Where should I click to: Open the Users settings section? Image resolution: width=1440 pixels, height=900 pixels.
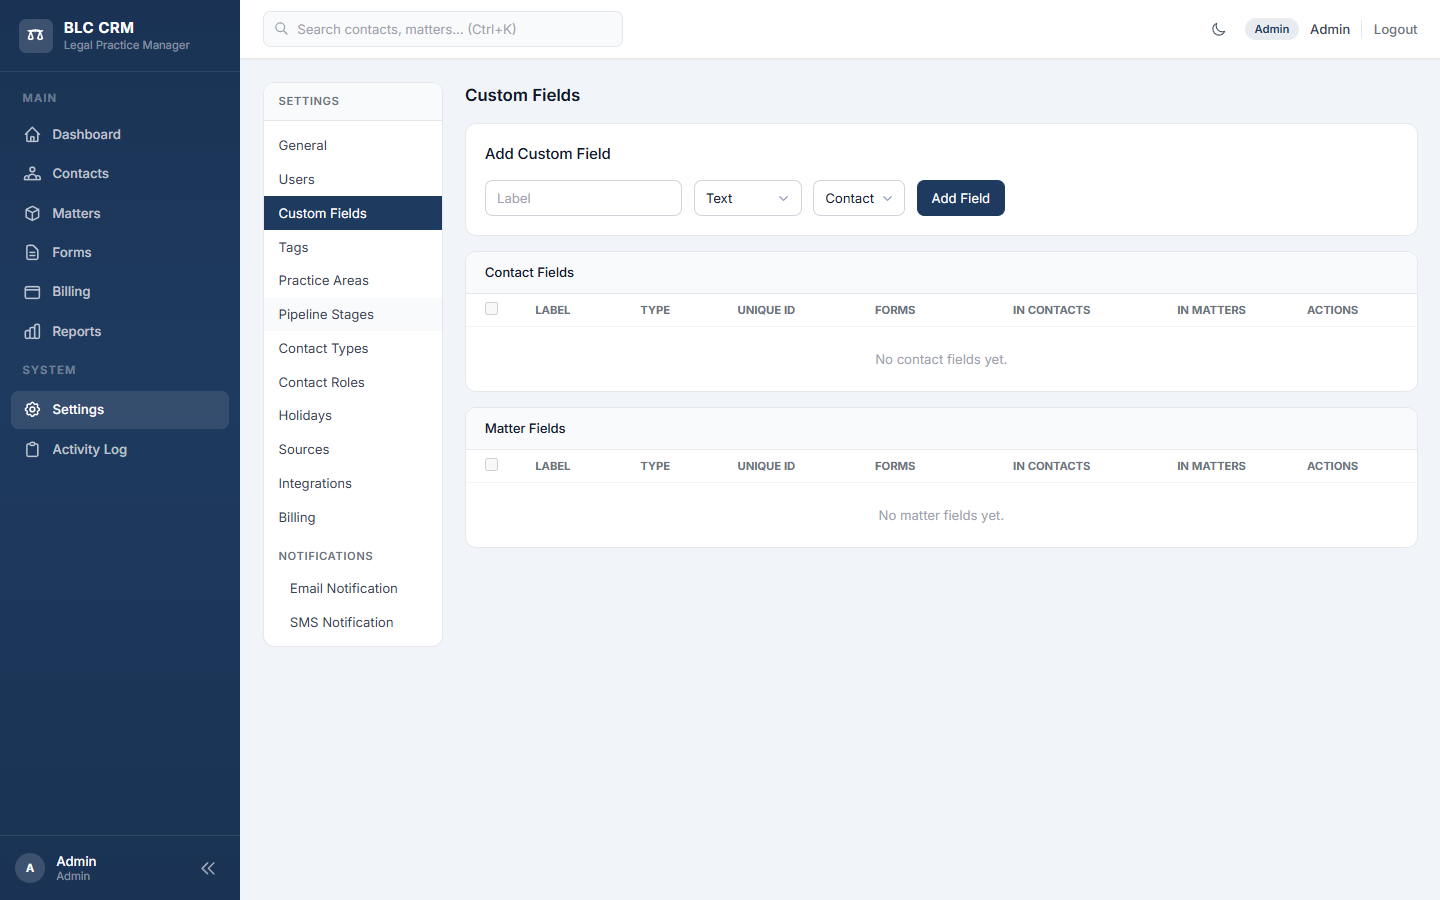click(353, 180)
